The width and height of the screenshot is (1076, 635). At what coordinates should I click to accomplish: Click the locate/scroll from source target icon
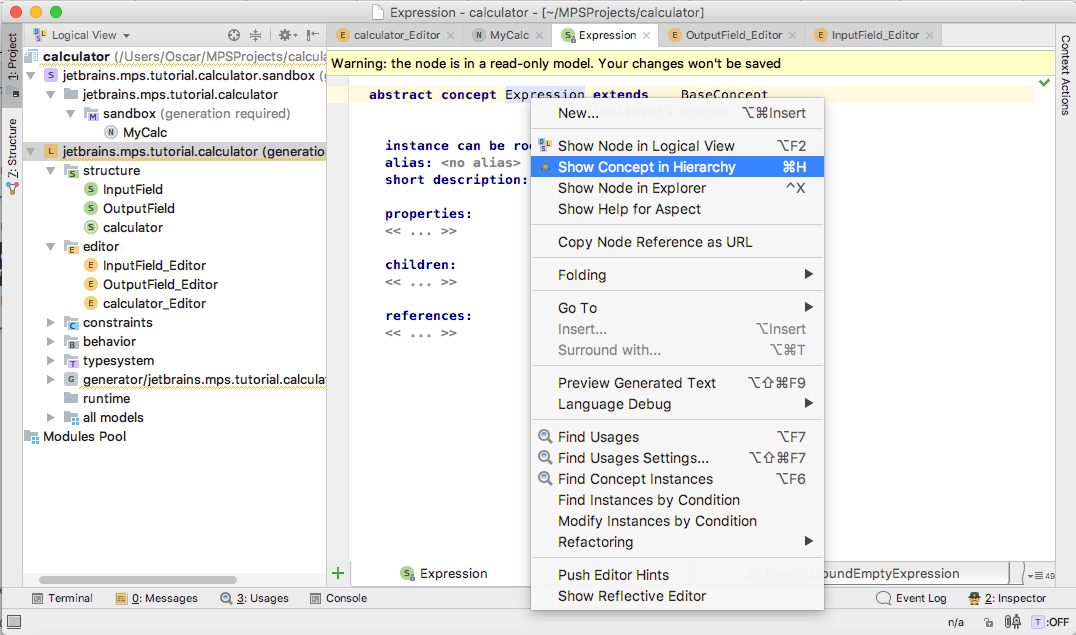234,35
